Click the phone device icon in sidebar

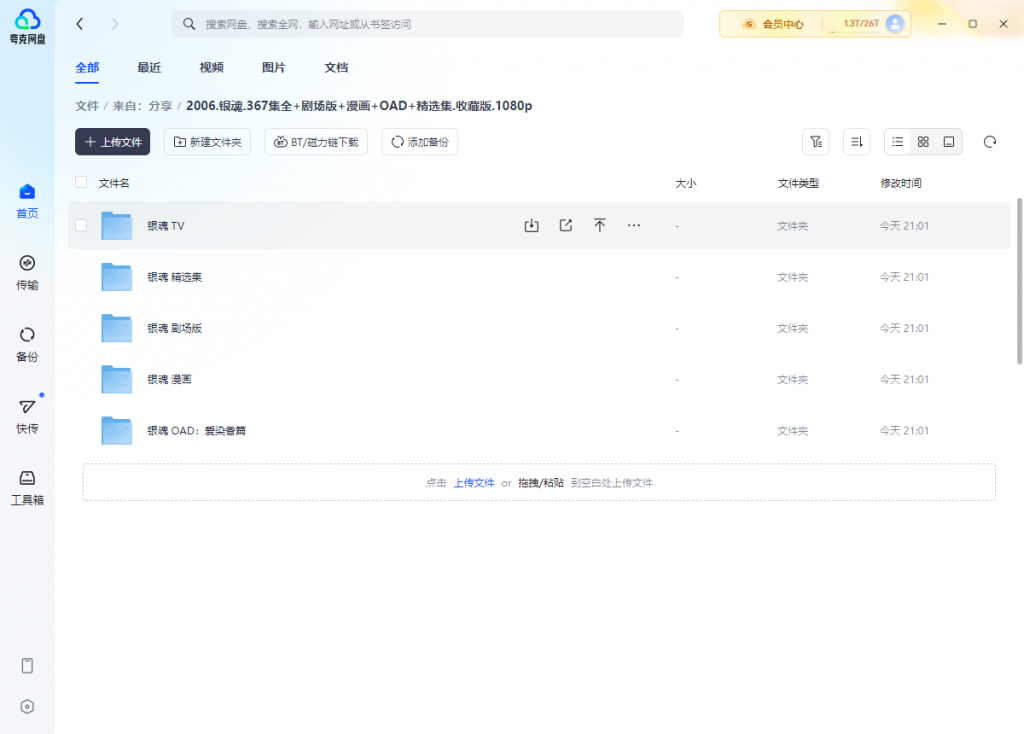click(27, 665)
